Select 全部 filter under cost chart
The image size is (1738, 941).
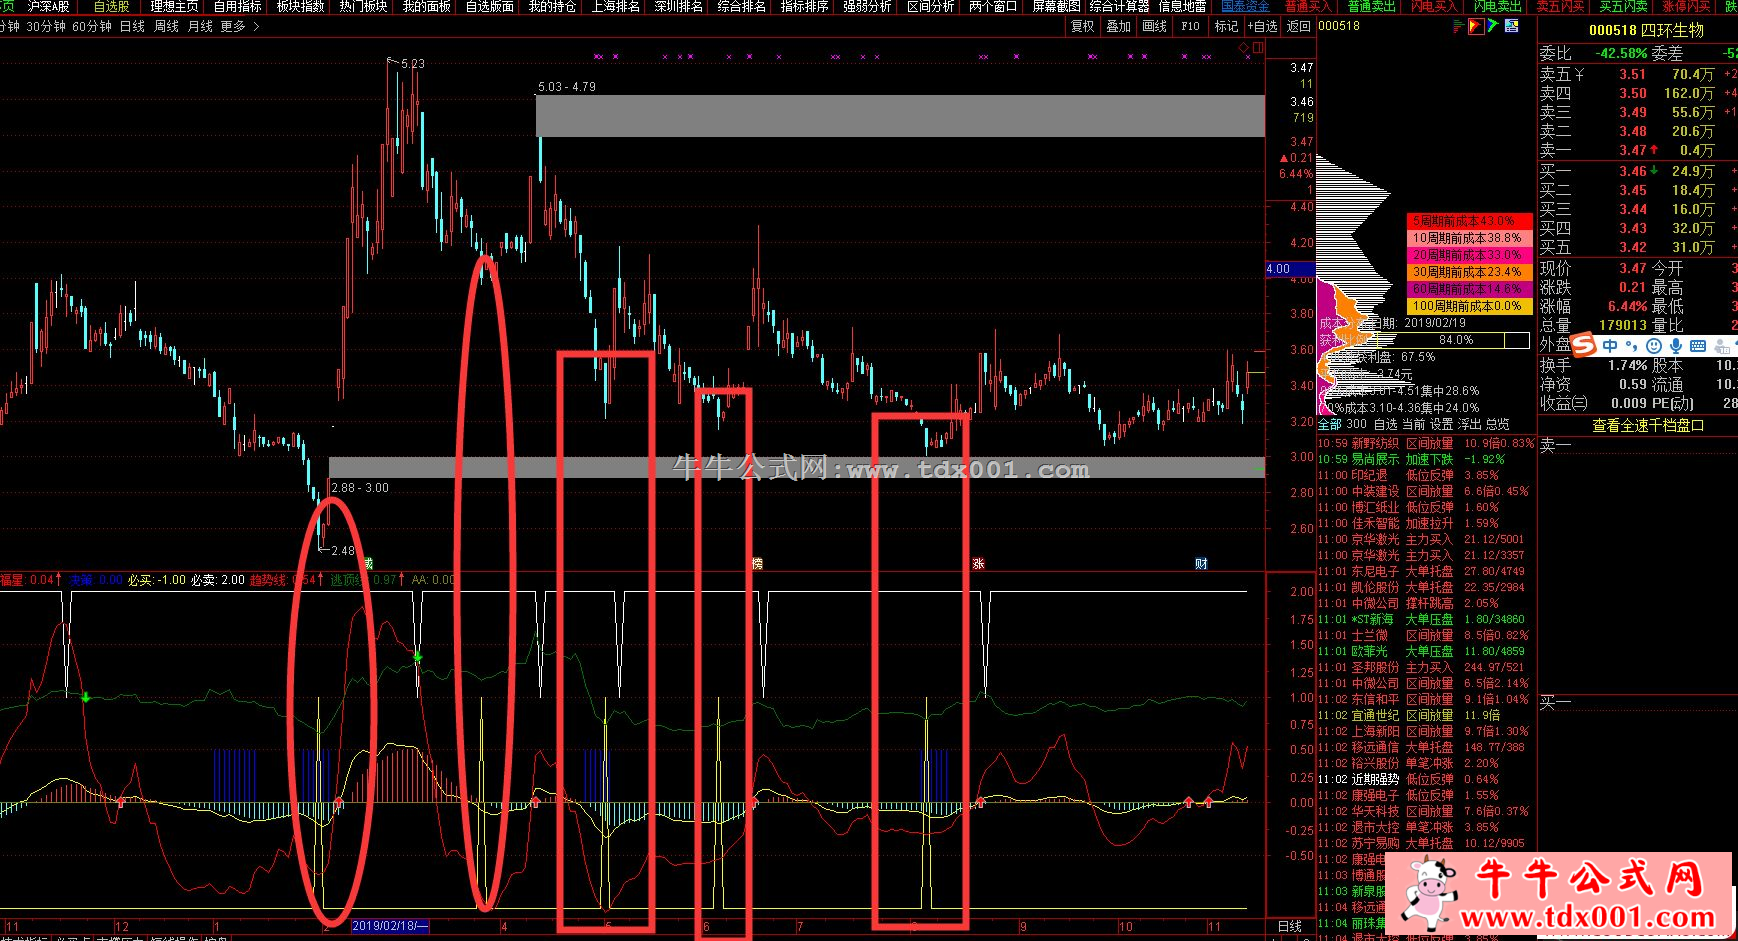pyautogui.click(x=1329, y=424)
